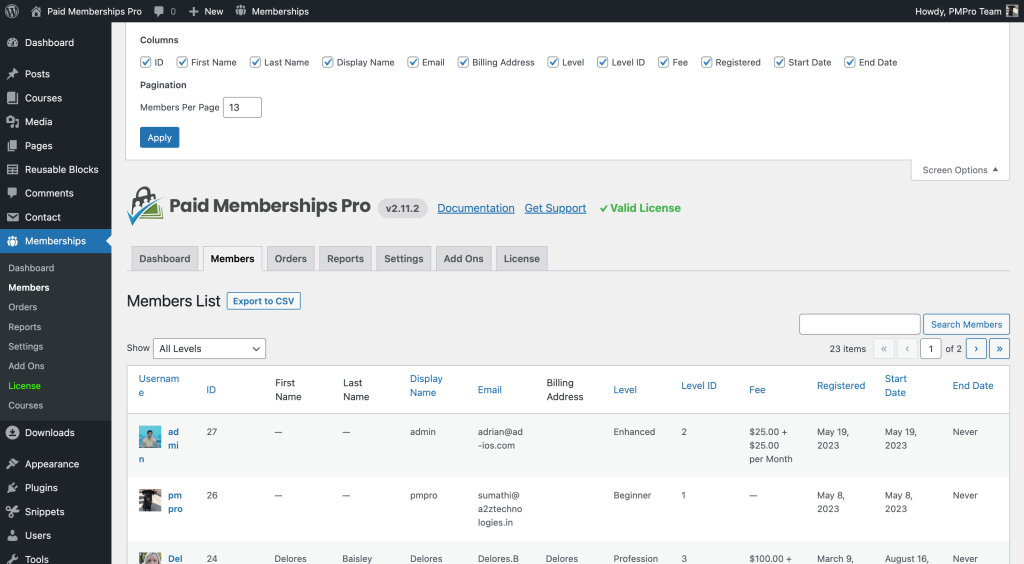Switch to the Reports tab
The height and width of the screenshot is (564, 1024).
[345, 258]
